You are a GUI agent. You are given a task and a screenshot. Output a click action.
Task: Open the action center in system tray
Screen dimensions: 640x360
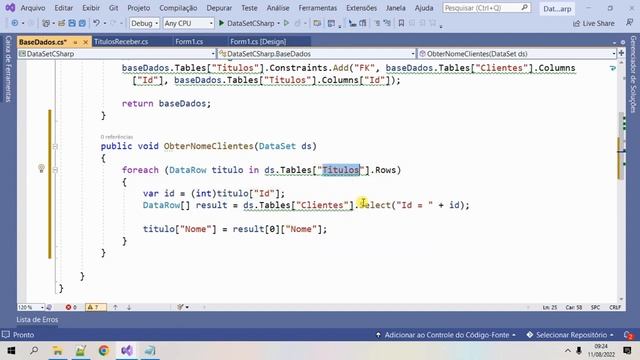coord(627,350)
